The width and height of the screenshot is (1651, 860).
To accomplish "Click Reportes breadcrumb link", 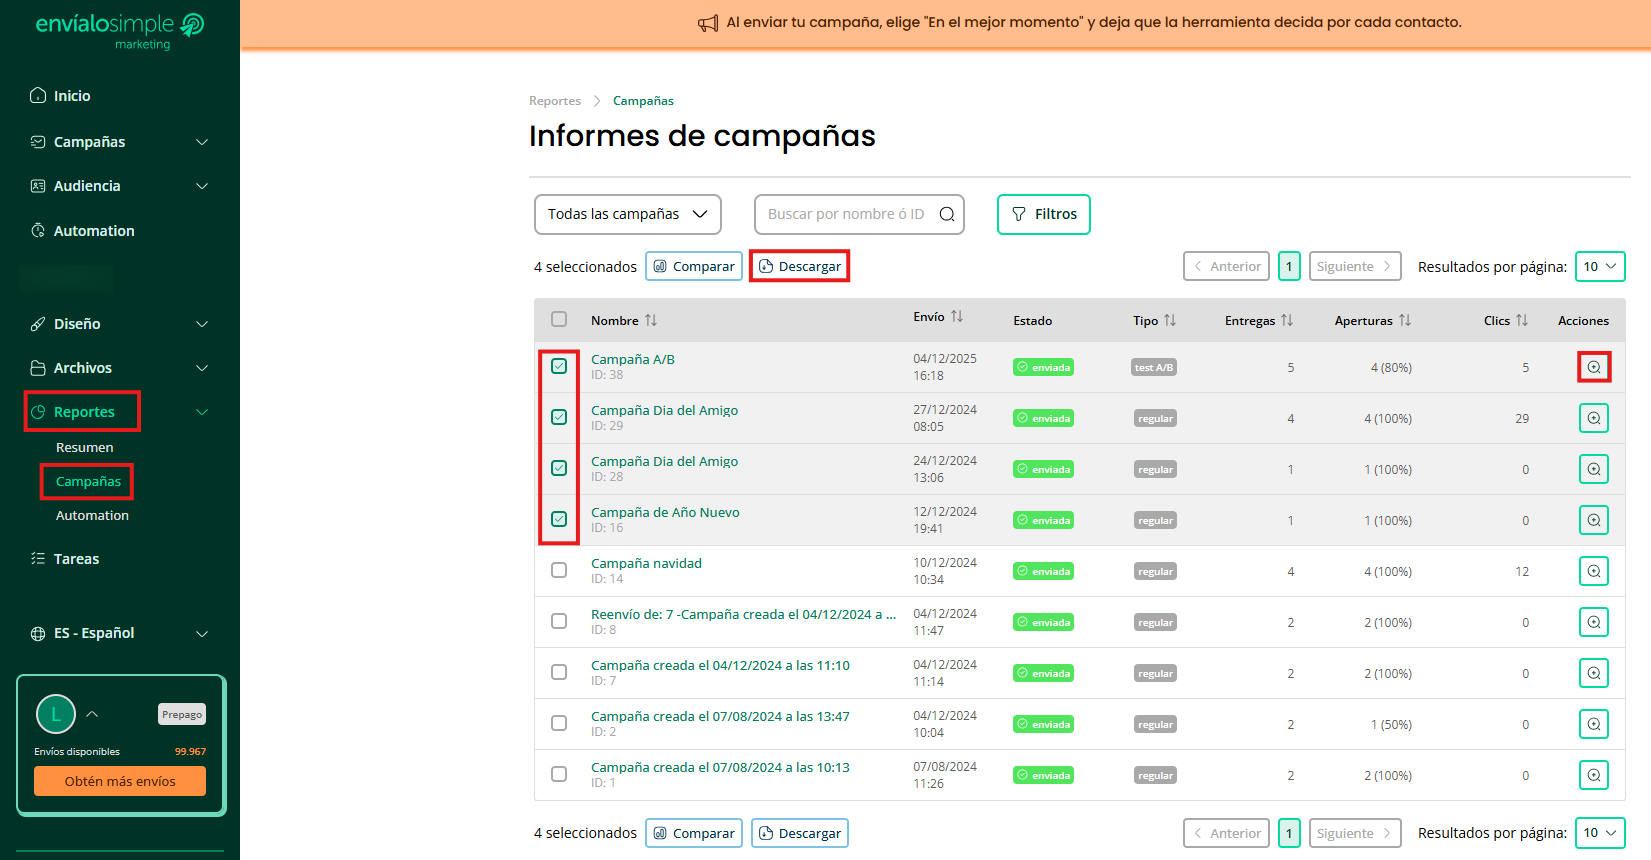I will tap(555, 101).
